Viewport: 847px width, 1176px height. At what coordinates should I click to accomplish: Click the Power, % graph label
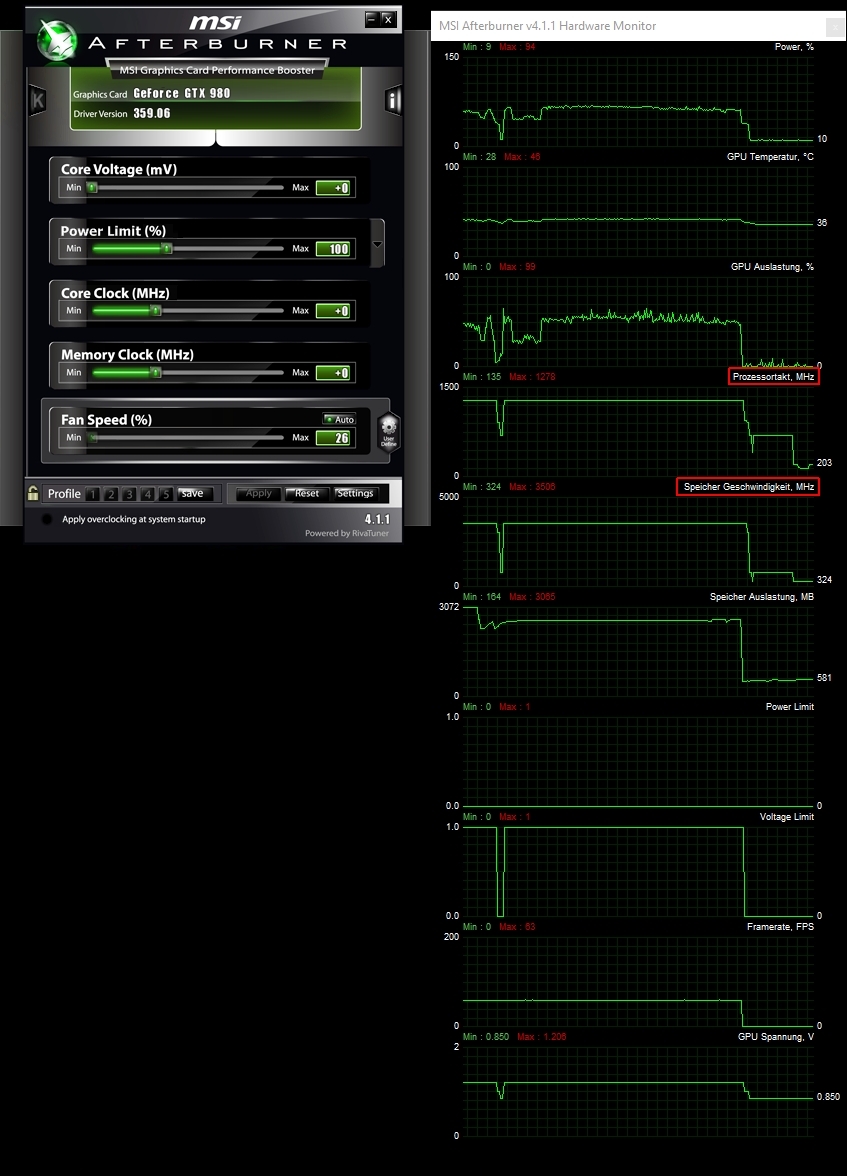click(794, 46)
